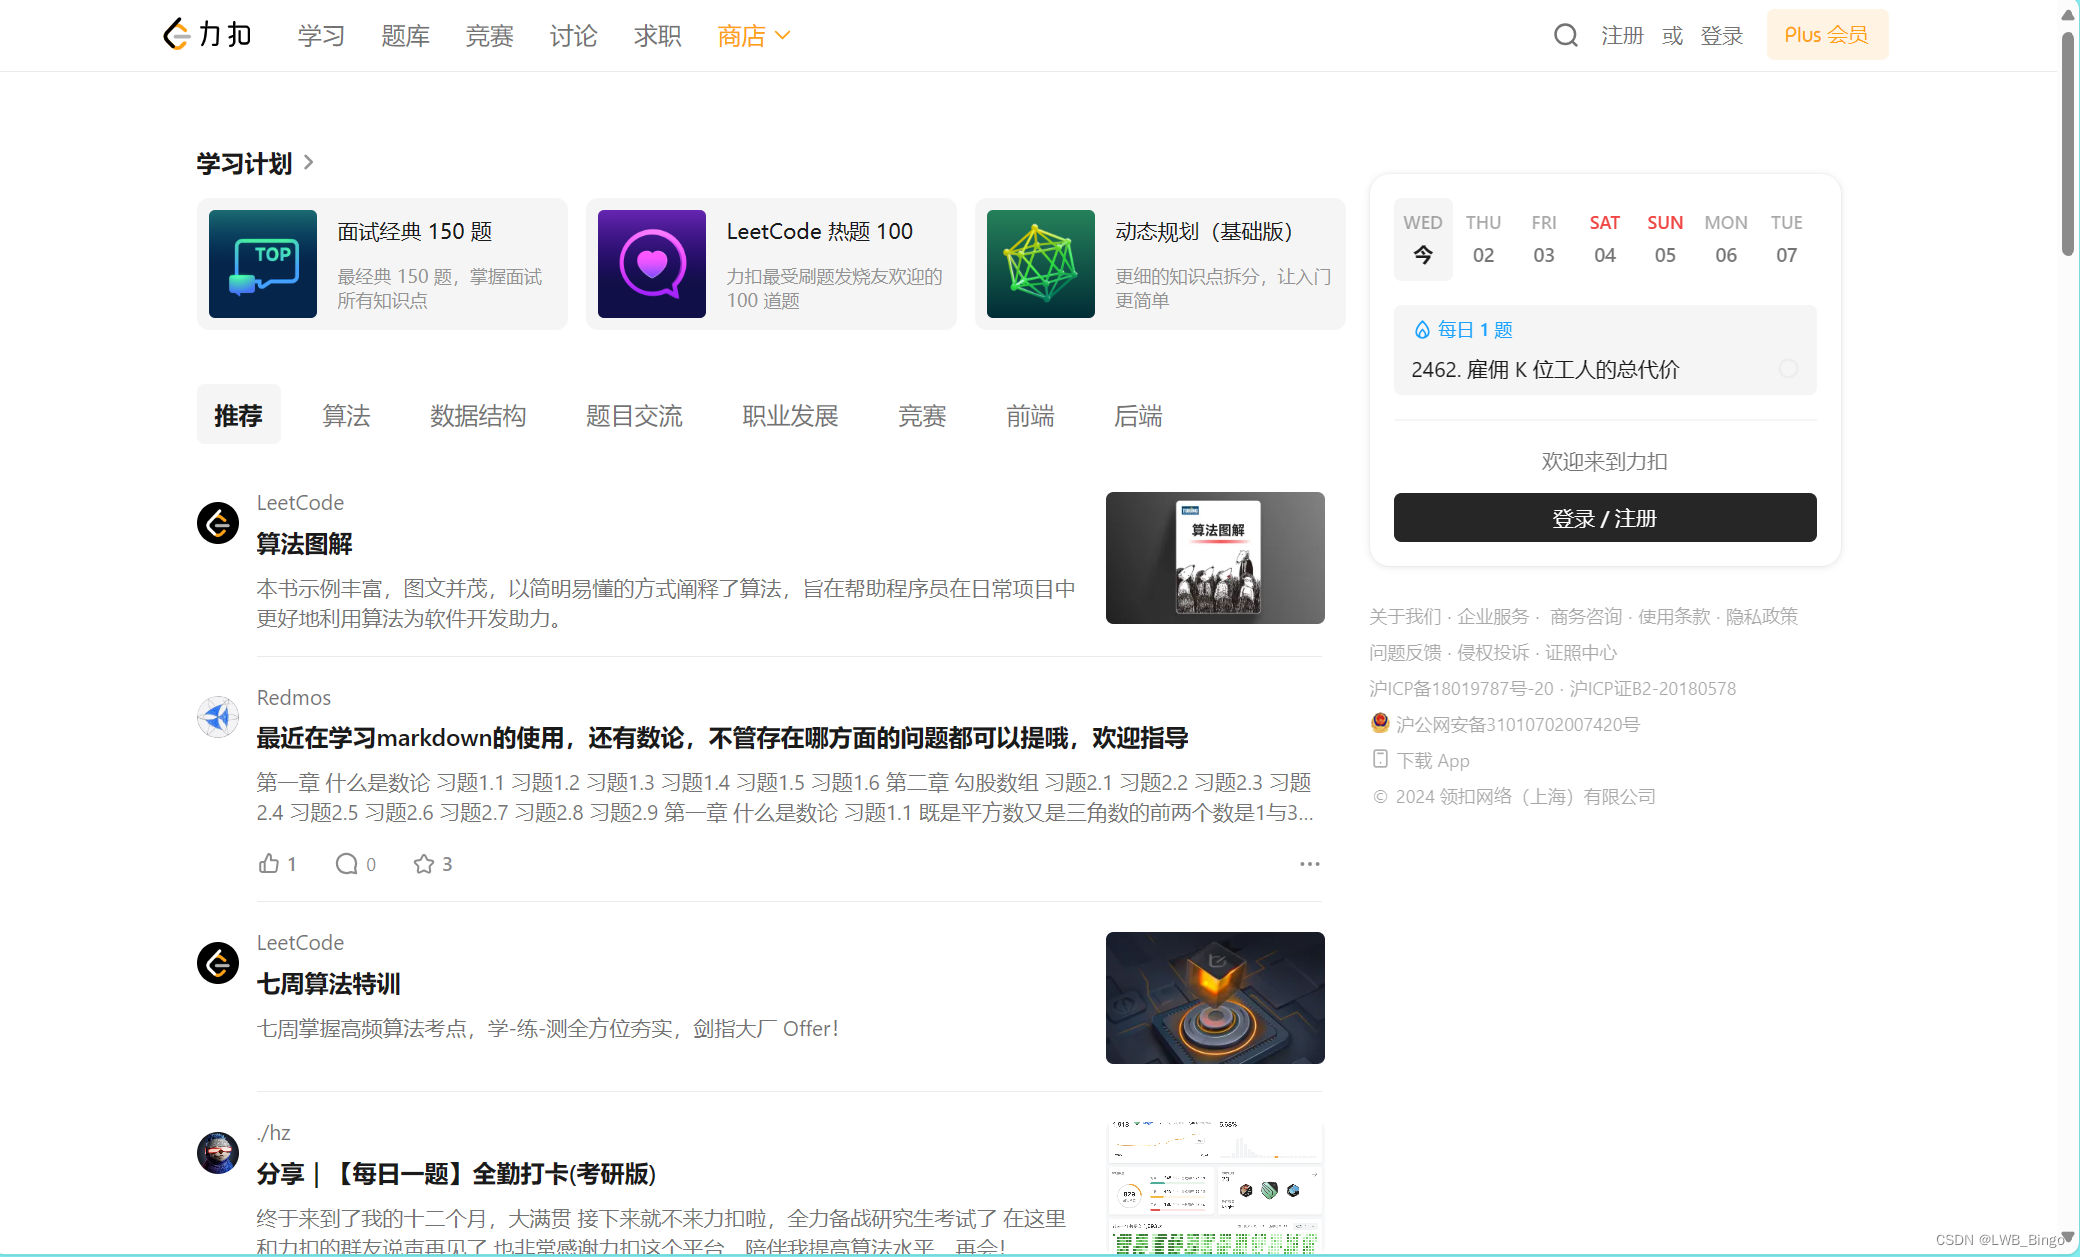The height and width of the screenshot is (1257, 2080).
Task: Click the search magnifier icon in header
Action: point(1565,36)
